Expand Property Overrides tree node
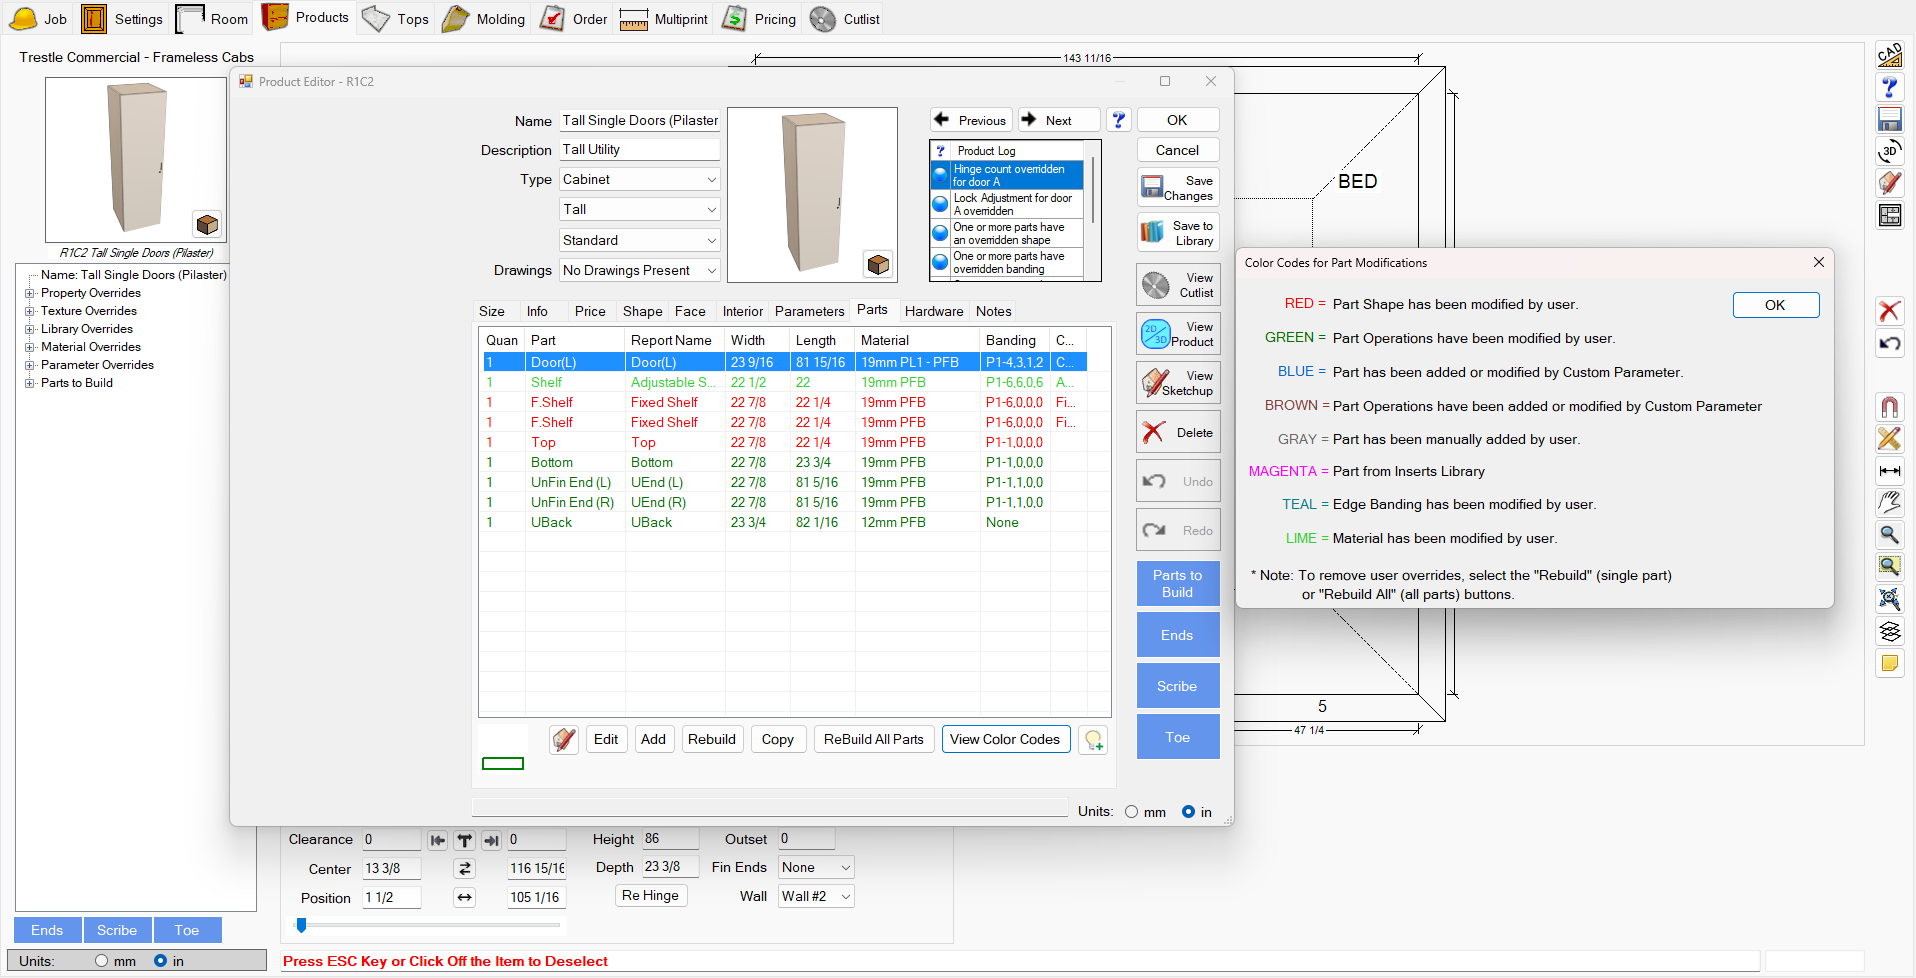This screenshot has width=1916, height=978. [30, 294]
